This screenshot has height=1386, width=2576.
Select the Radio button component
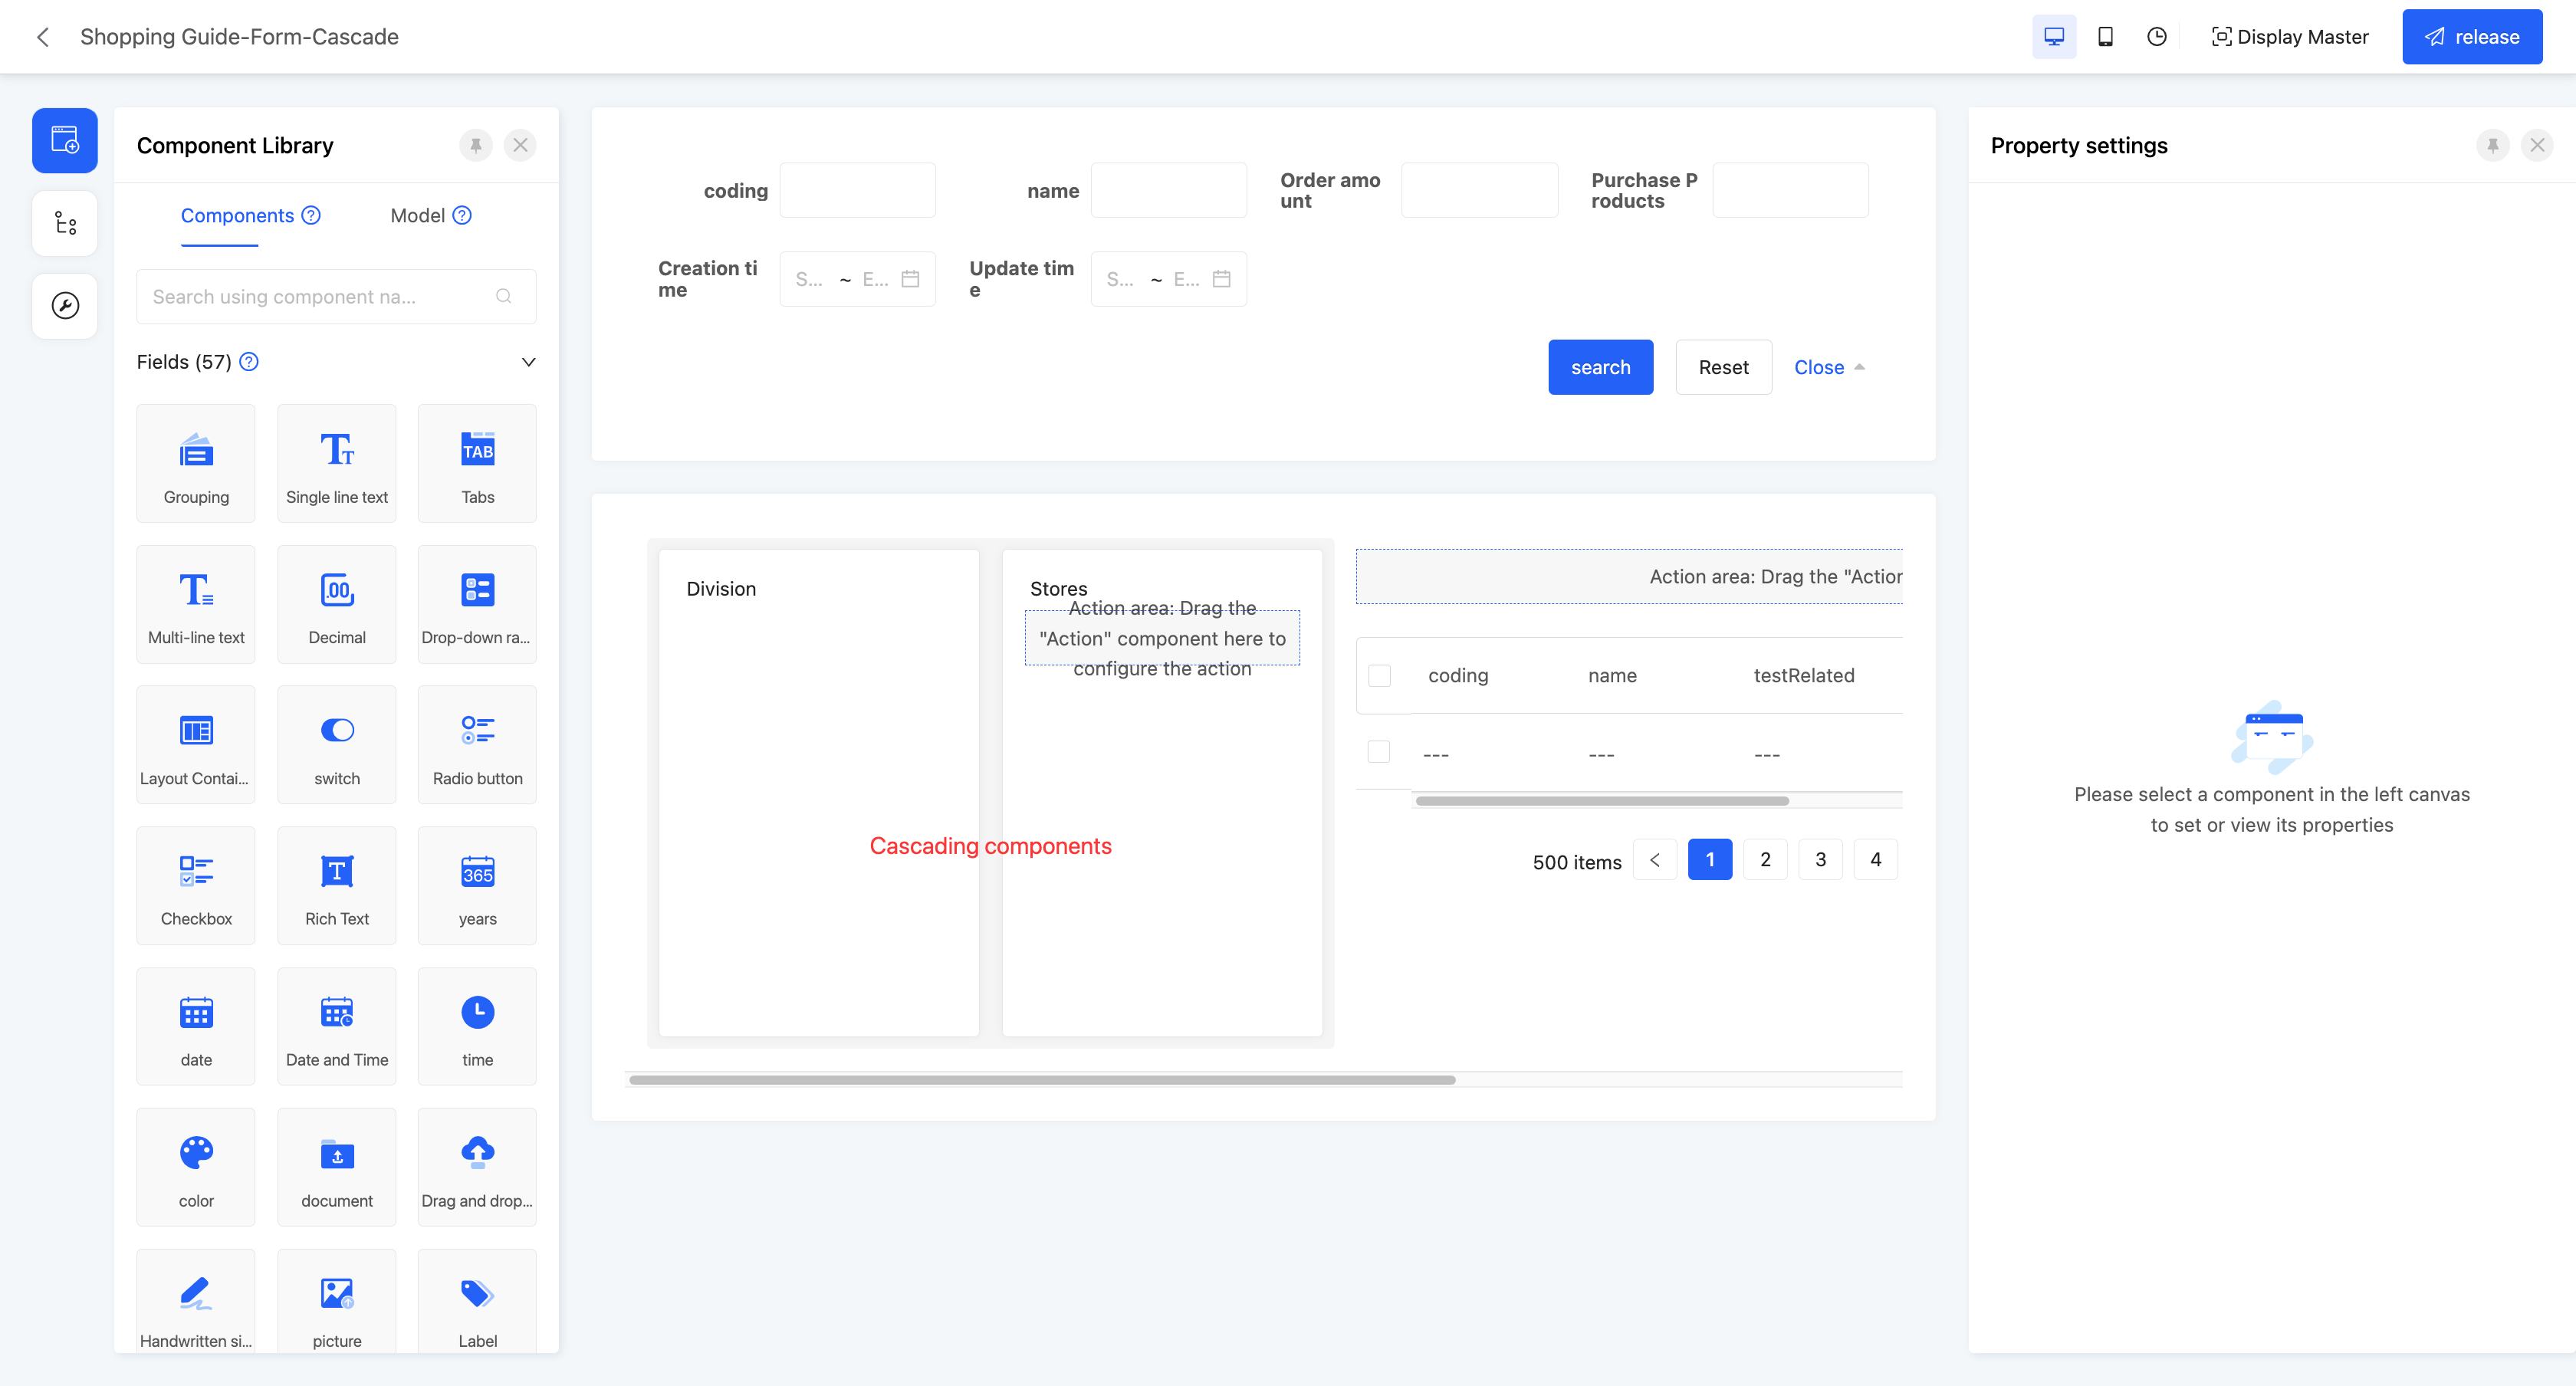(477, 744)
